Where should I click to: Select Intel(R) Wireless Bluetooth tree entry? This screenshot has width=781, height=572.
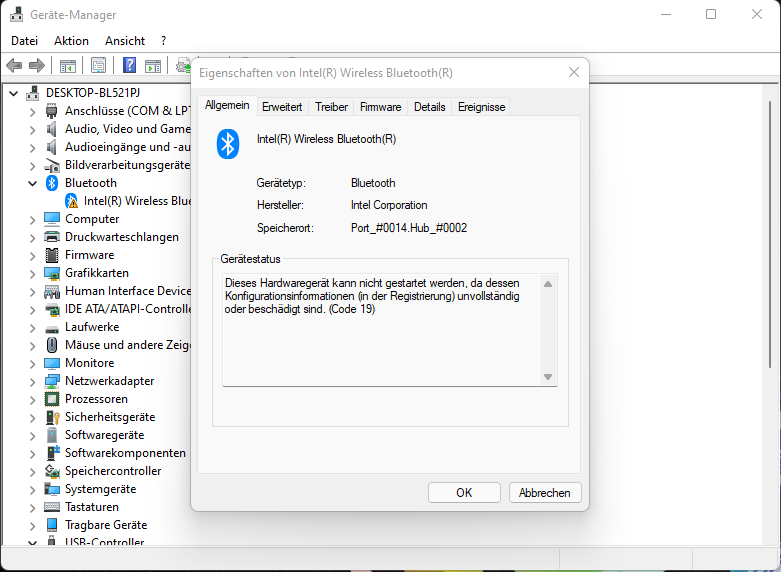point(137,201)
